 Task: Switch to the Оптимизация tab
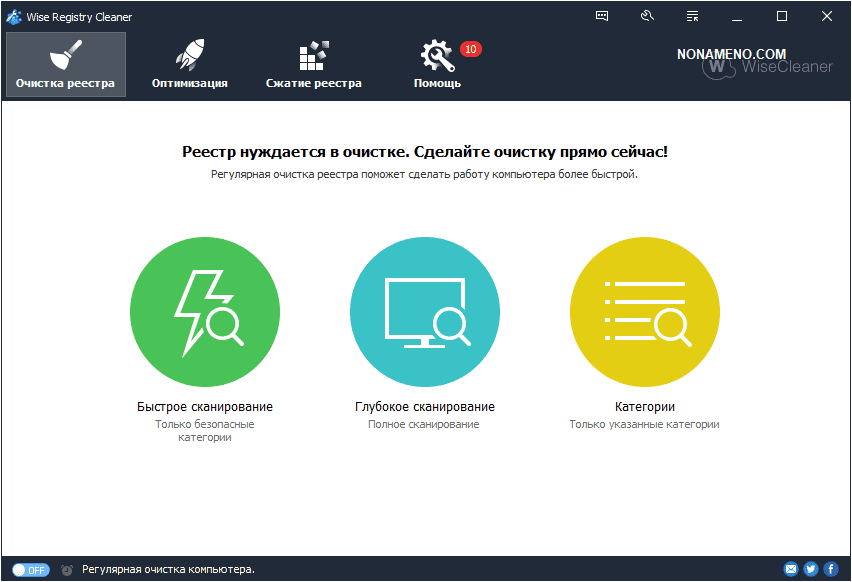point(190,64)
